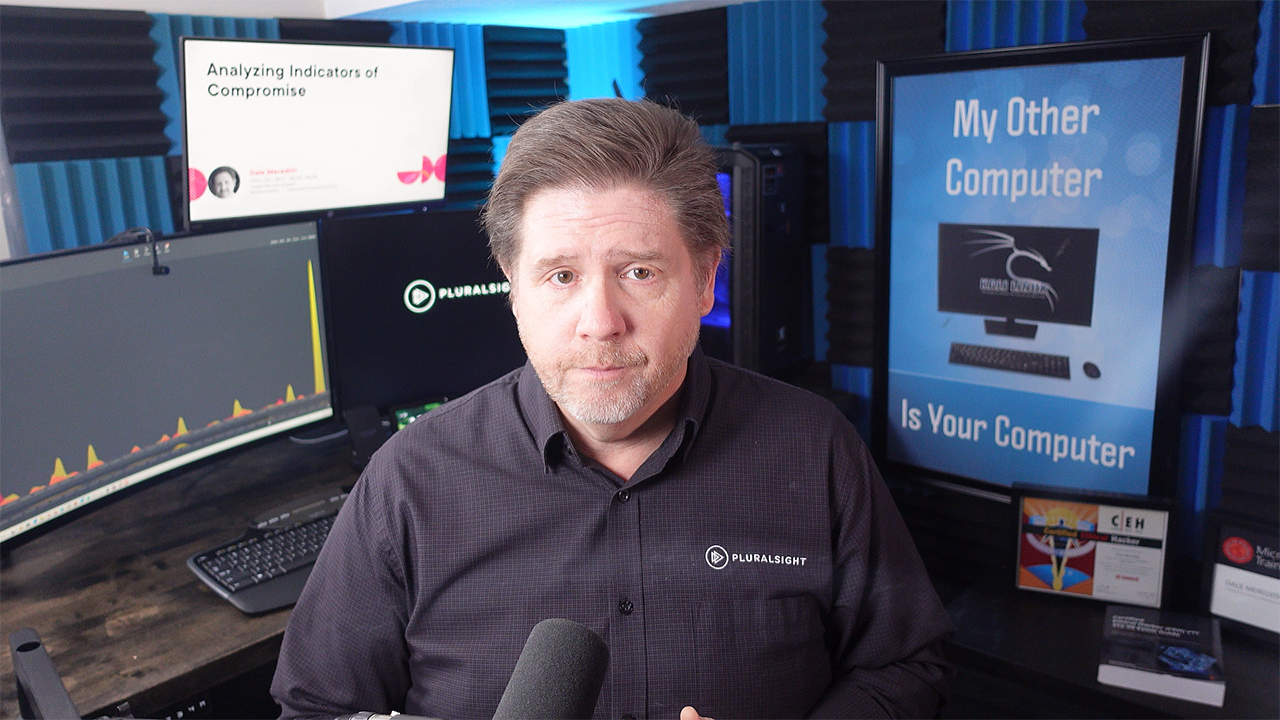Click the microphone in the foreground
The height and width of the screenshot is (720, 1280).
551,670
